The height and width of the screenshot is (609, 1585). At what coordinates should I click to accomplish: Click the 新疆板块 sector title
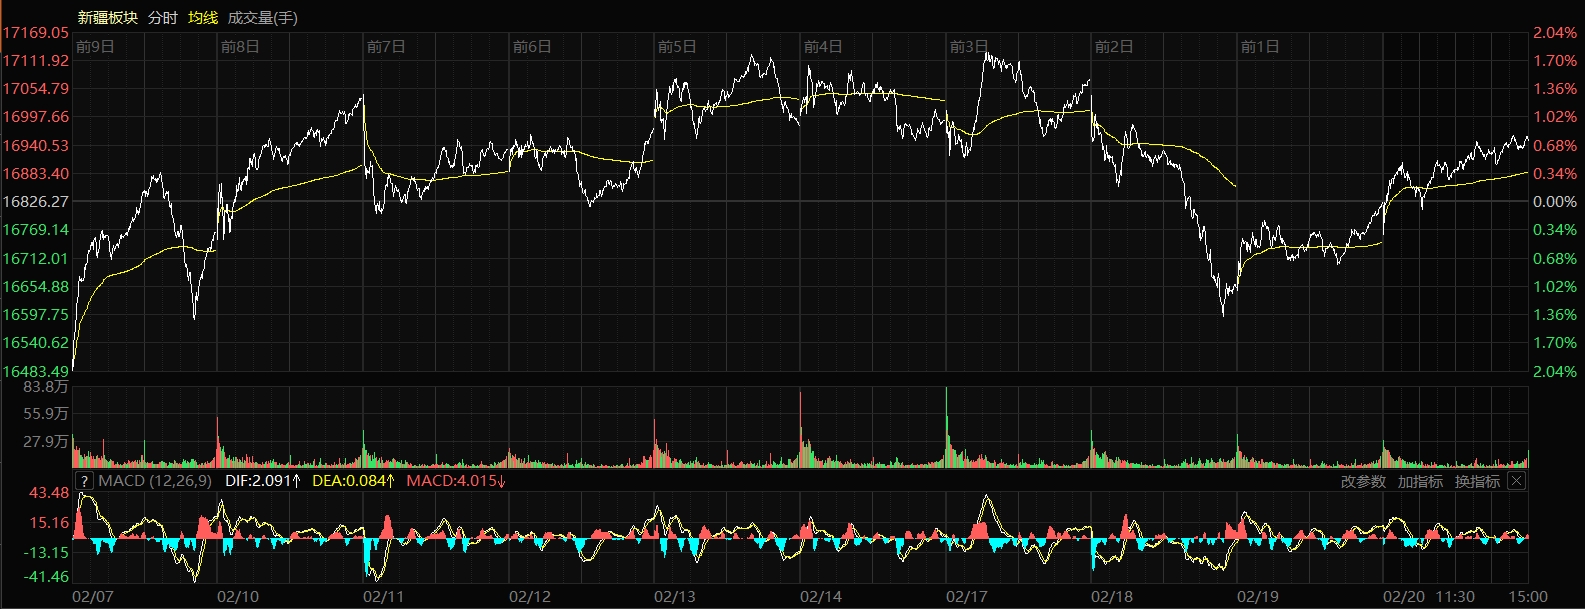coord(108,18)
